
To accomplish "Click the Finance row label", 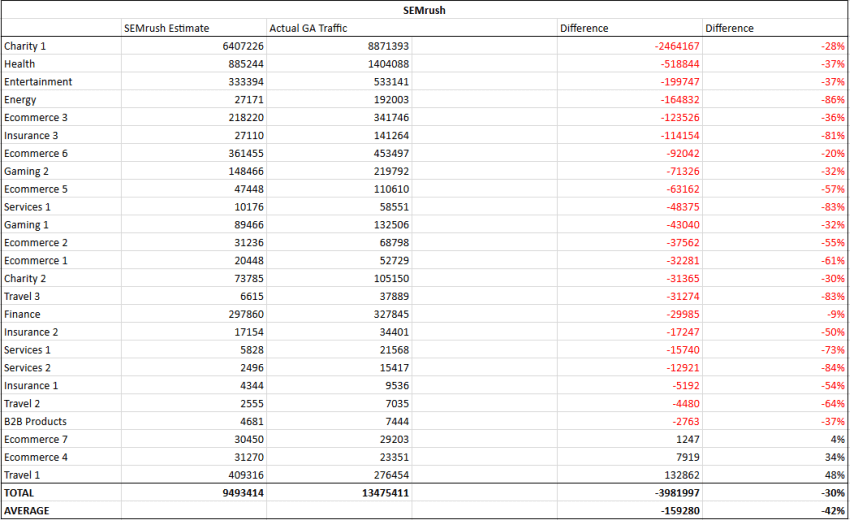I will 61,314.
